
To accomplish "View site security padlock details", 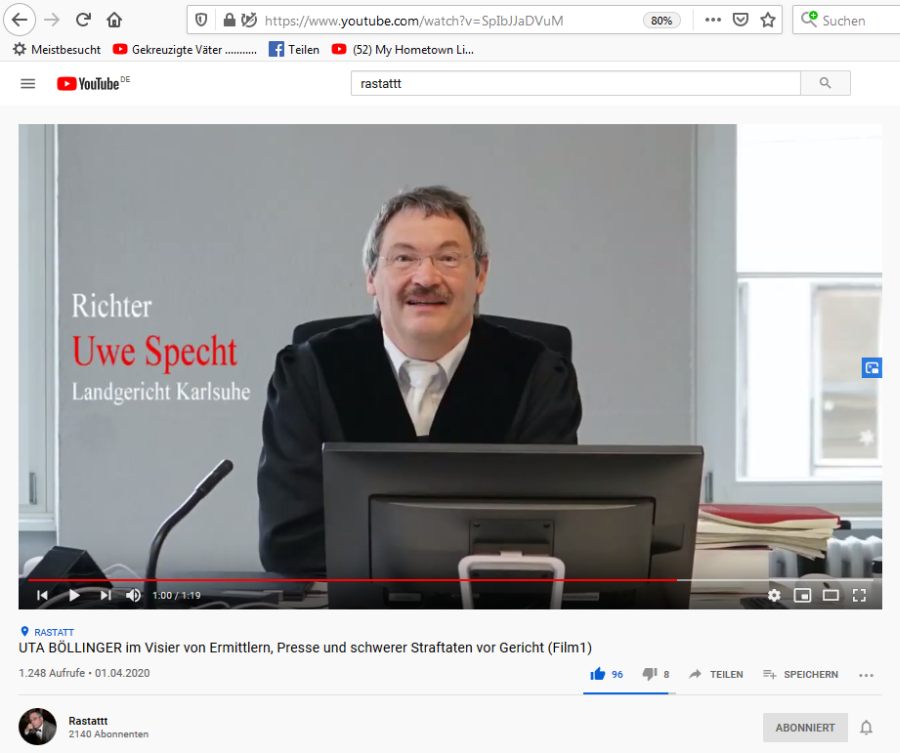I will pyautogui.click(x=229, y=21).
